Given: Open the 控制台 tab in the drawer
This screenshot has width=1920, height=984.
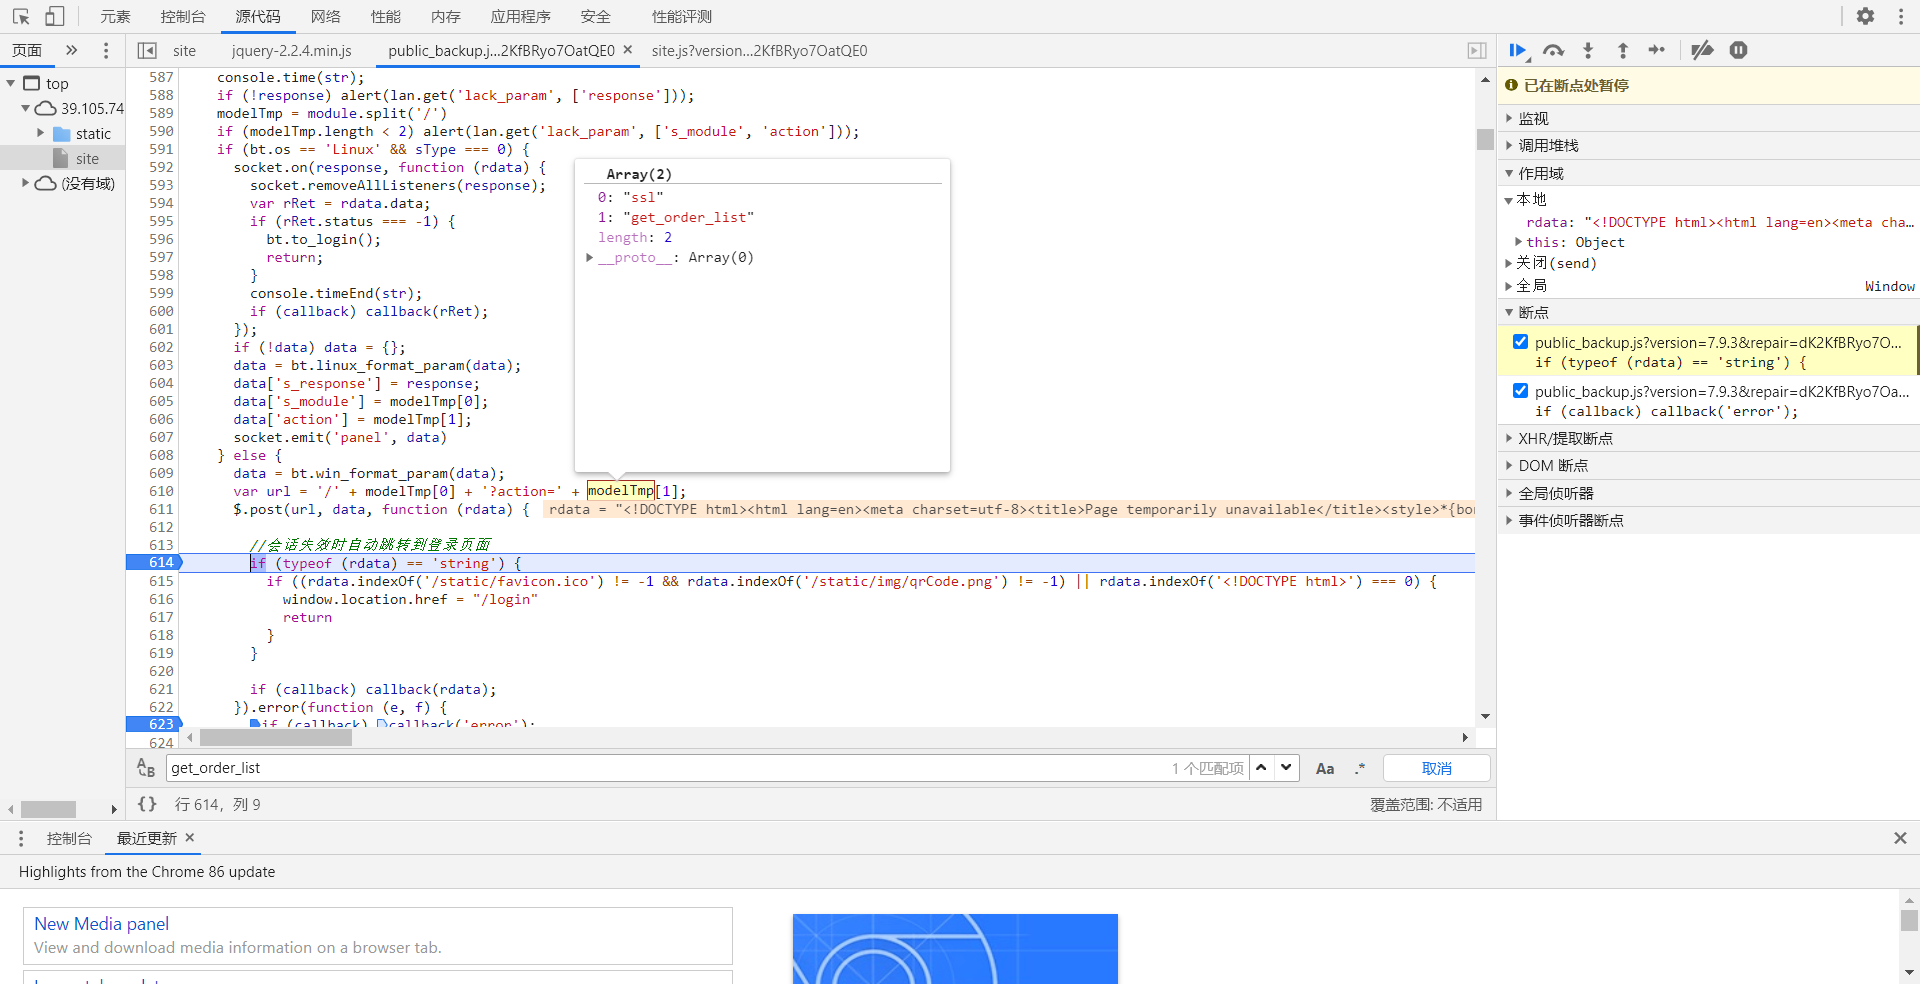Looking at the screenshot, I should (x=69, y=838).
